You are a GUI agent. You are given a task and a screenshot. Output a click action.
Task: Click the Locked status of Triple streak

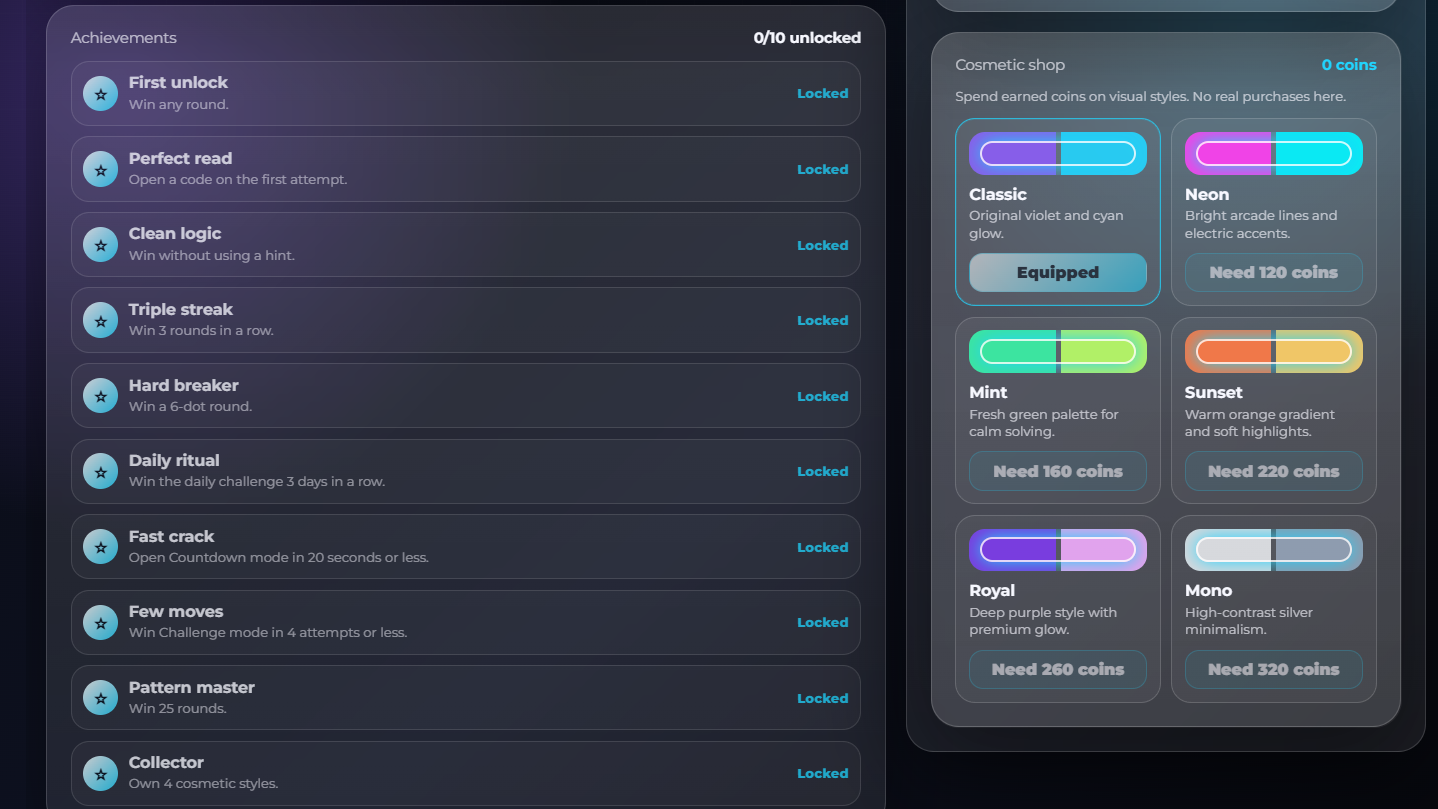tap(822, 321)
